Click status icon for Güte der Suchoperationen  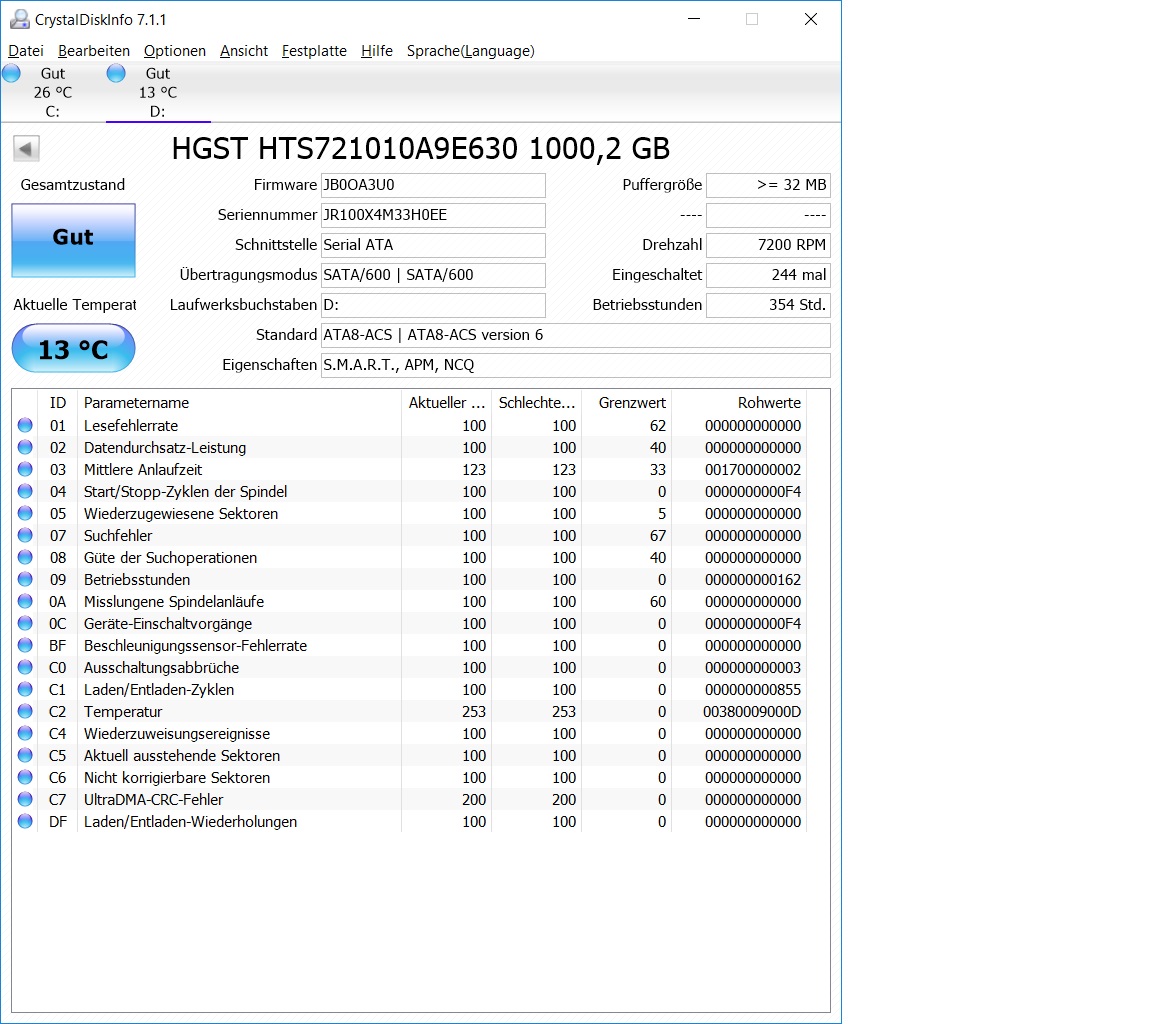[x=25, y=558]
